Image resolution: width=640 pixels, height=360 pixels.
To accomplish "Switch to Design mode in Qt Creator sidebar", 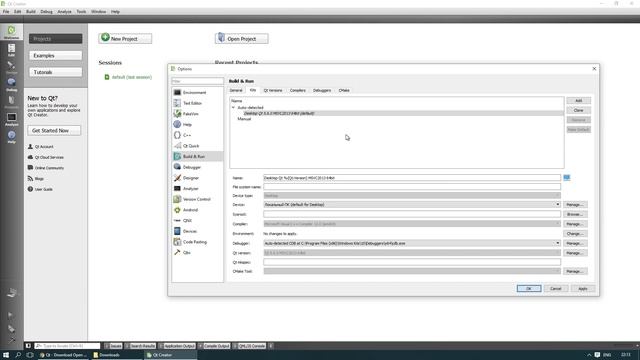I will (11, 67).
